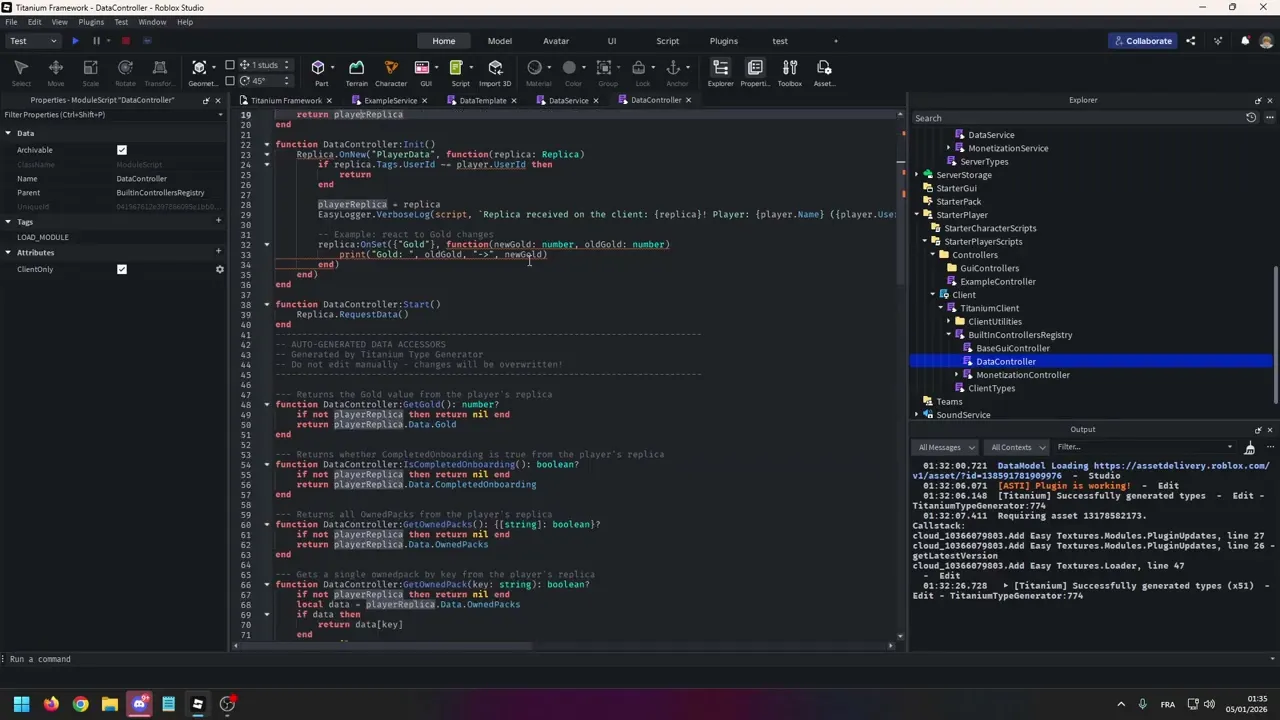Open the Character tool in the ribbon
The width and height of the screenshot is (1280, 720).
click(391, 68)
